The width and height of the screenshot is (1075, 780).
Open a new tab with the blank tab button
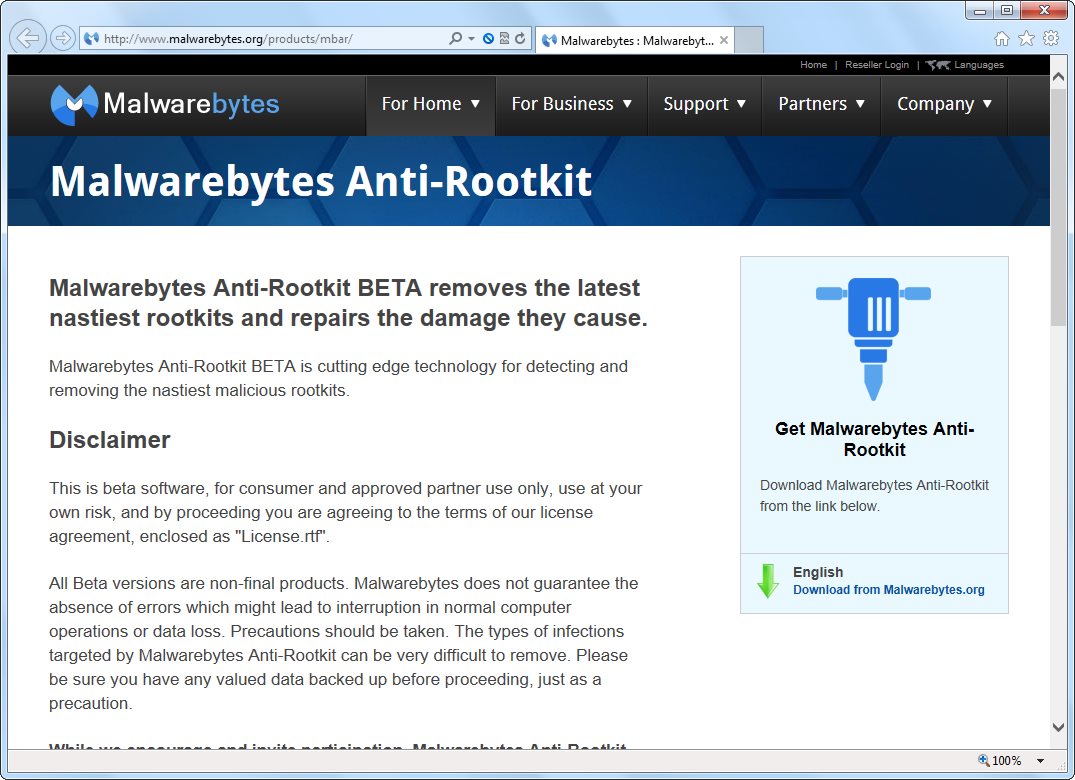tap(749, 40)
